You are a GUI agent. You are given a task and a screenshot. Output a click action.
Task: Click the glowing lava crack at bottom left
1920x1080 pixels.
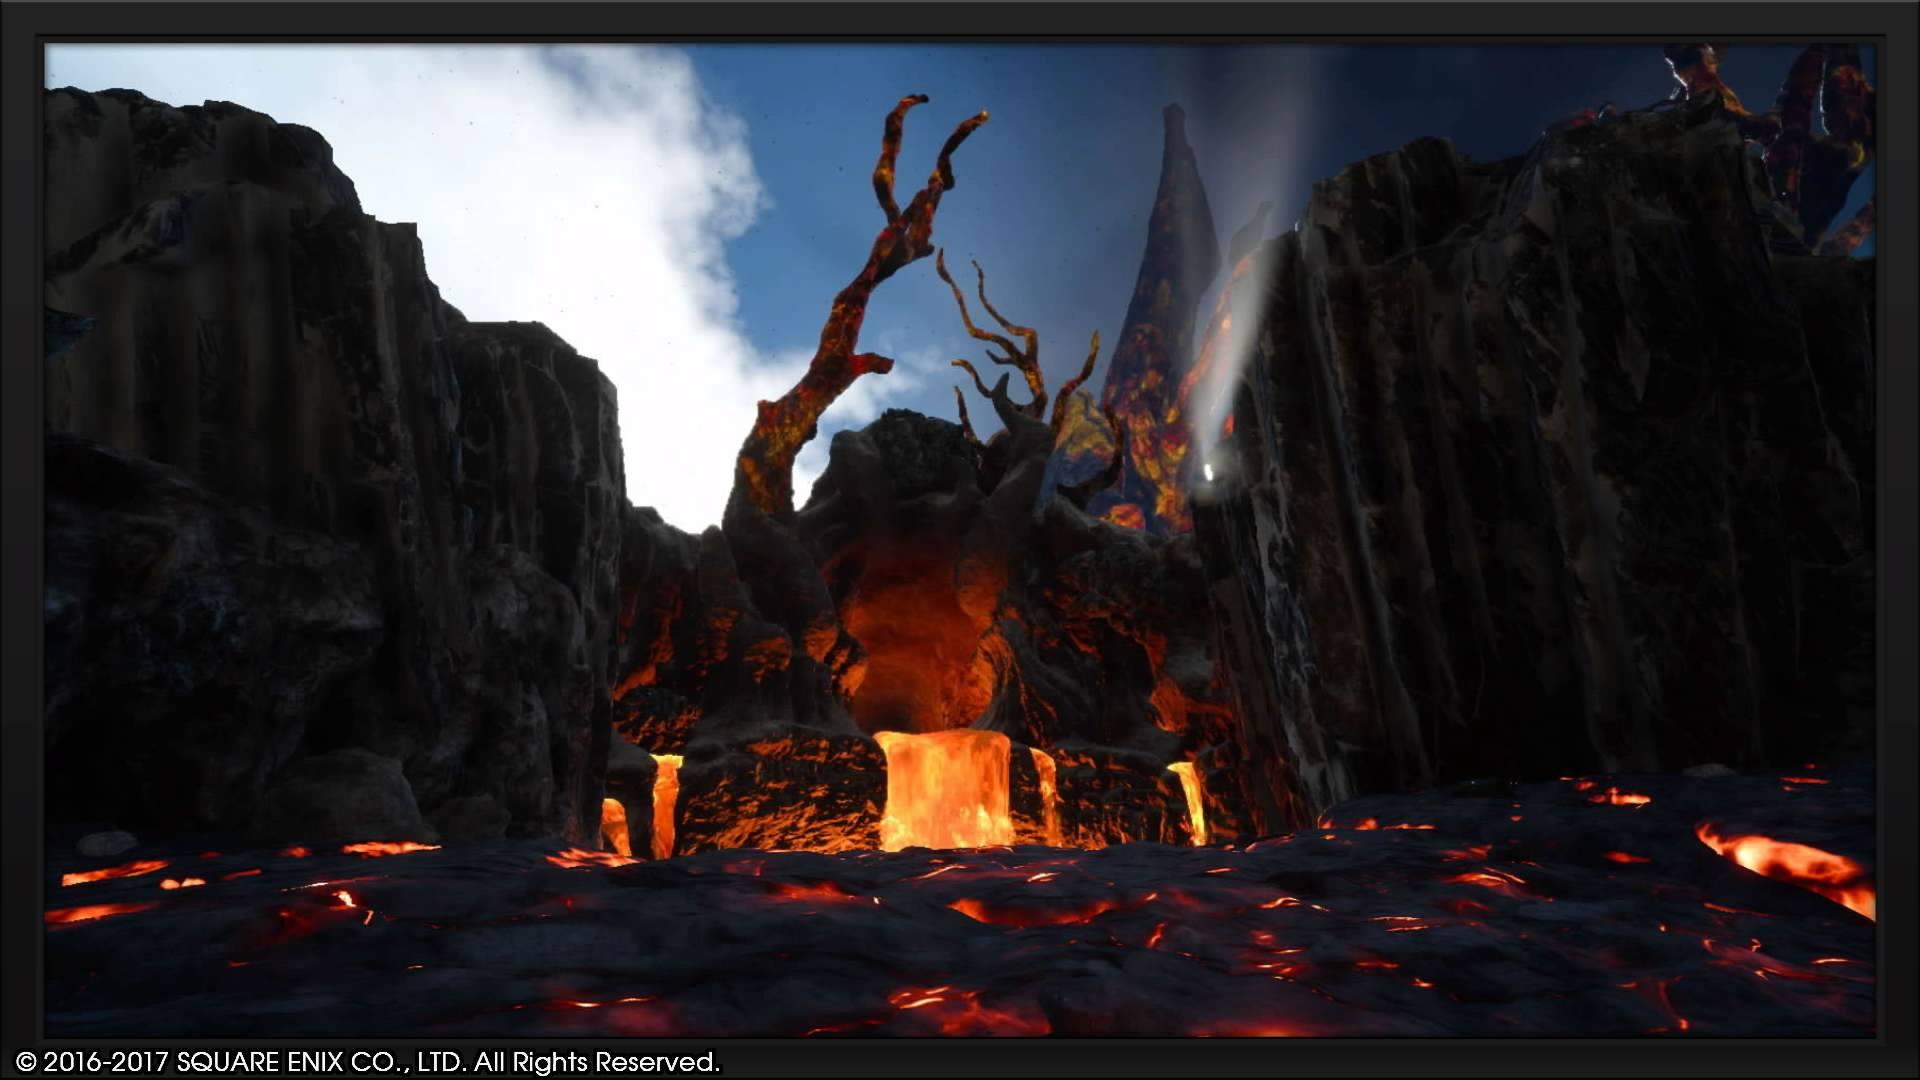110,873
